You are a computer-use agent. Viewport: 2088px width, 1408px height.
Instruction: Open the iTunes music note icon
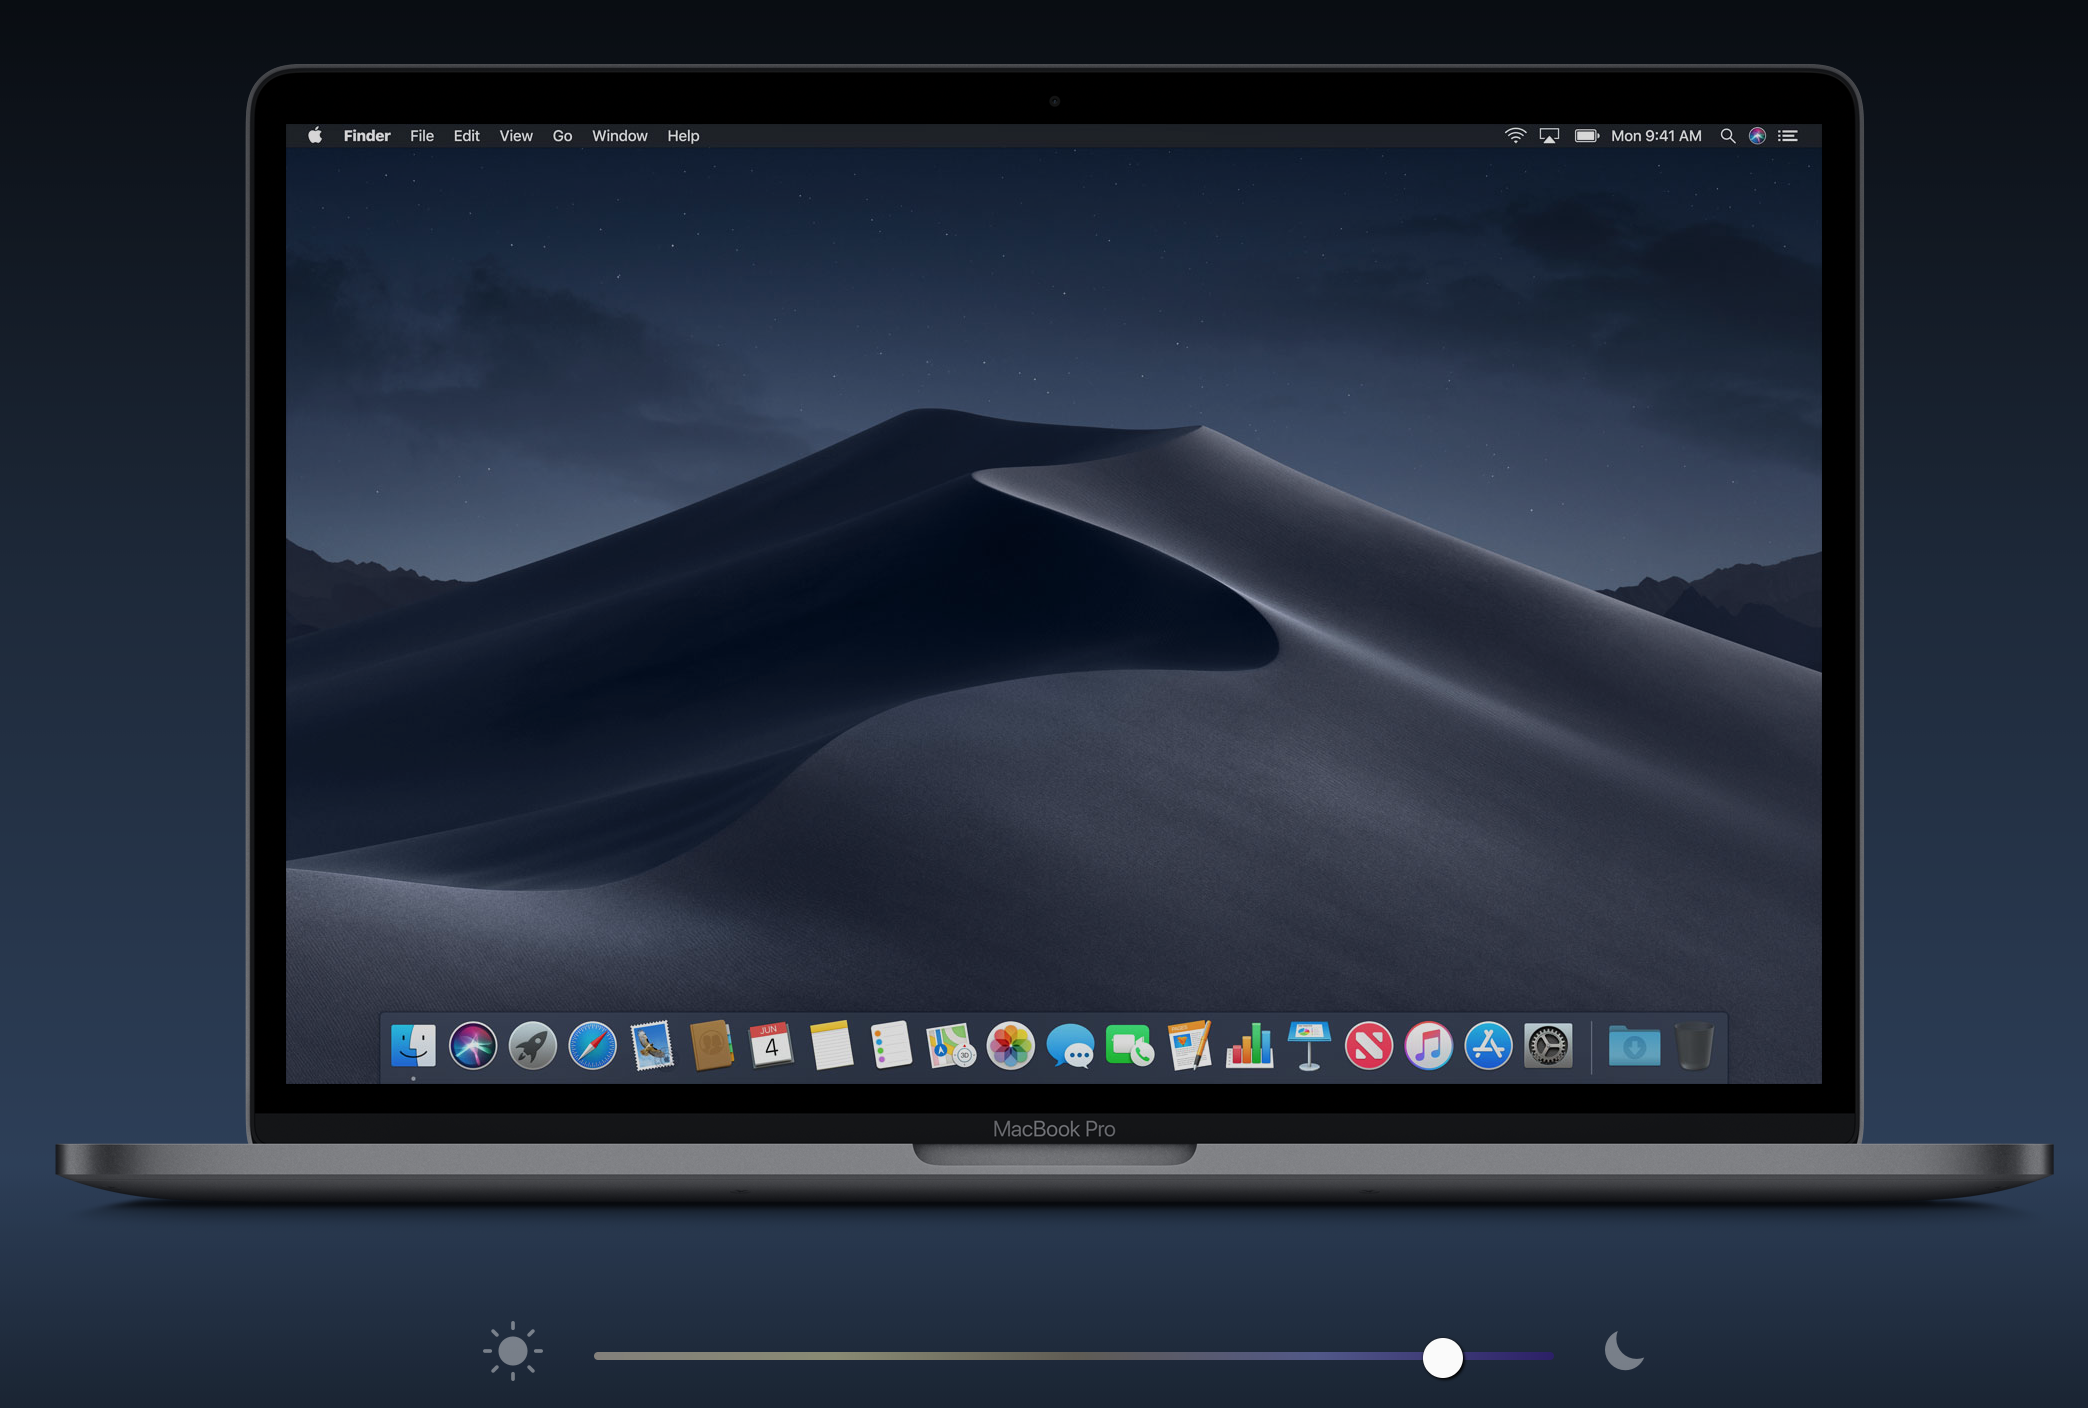tap(1429, 1046)
